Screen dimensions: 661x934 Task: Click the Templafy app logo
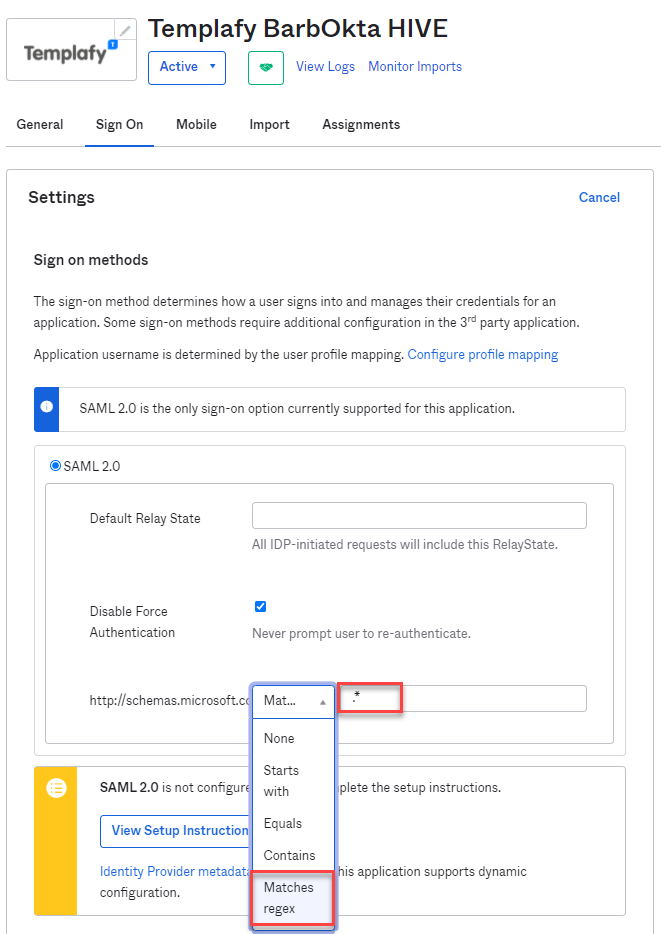(71, 51)
